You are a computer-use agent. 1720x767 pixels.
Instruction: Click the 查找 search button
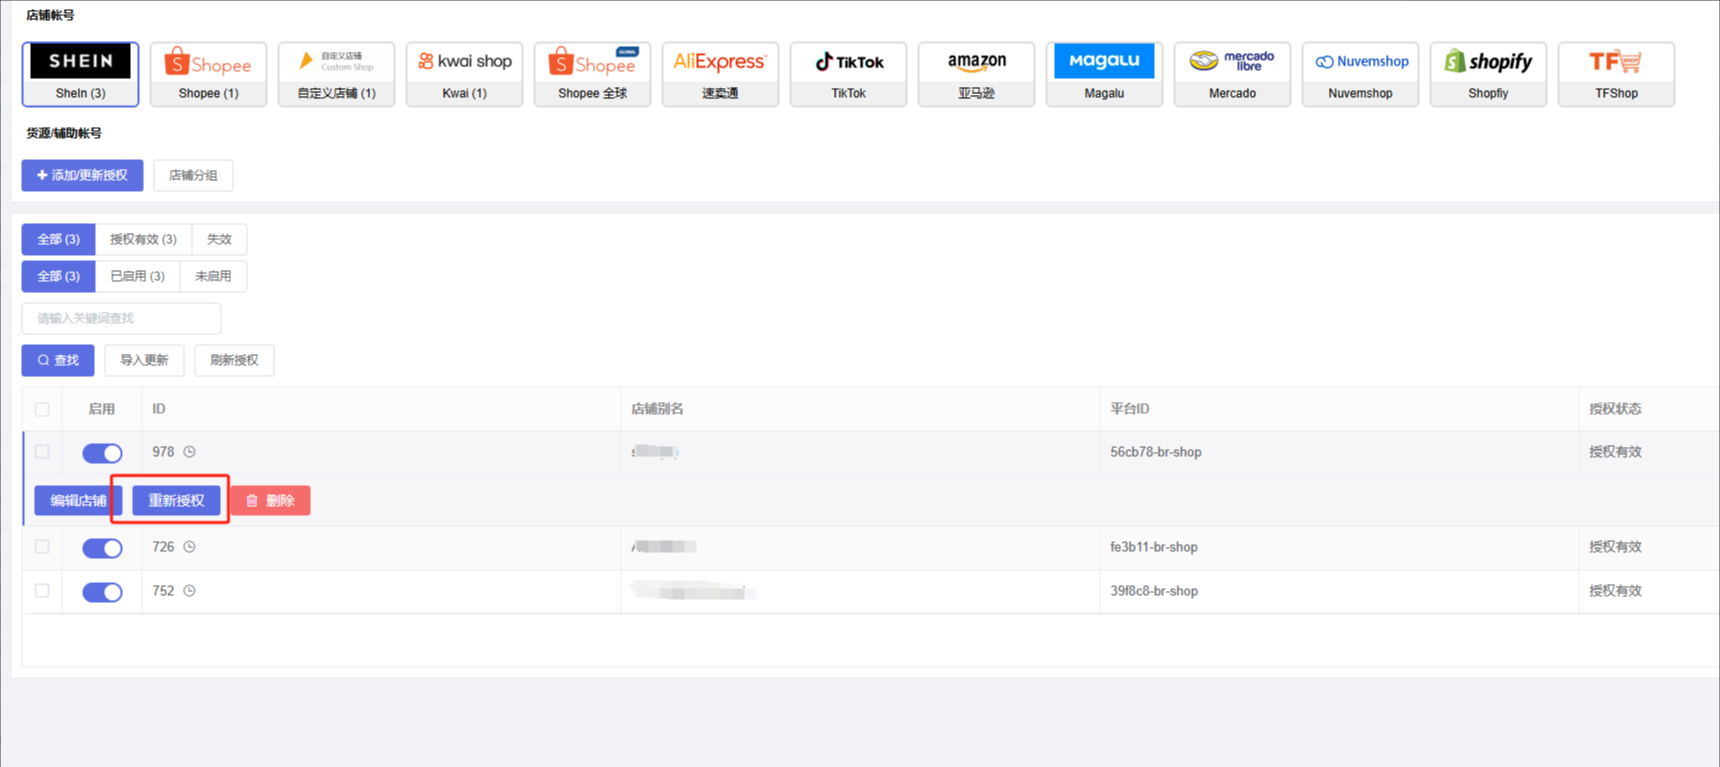pos(58,360)
